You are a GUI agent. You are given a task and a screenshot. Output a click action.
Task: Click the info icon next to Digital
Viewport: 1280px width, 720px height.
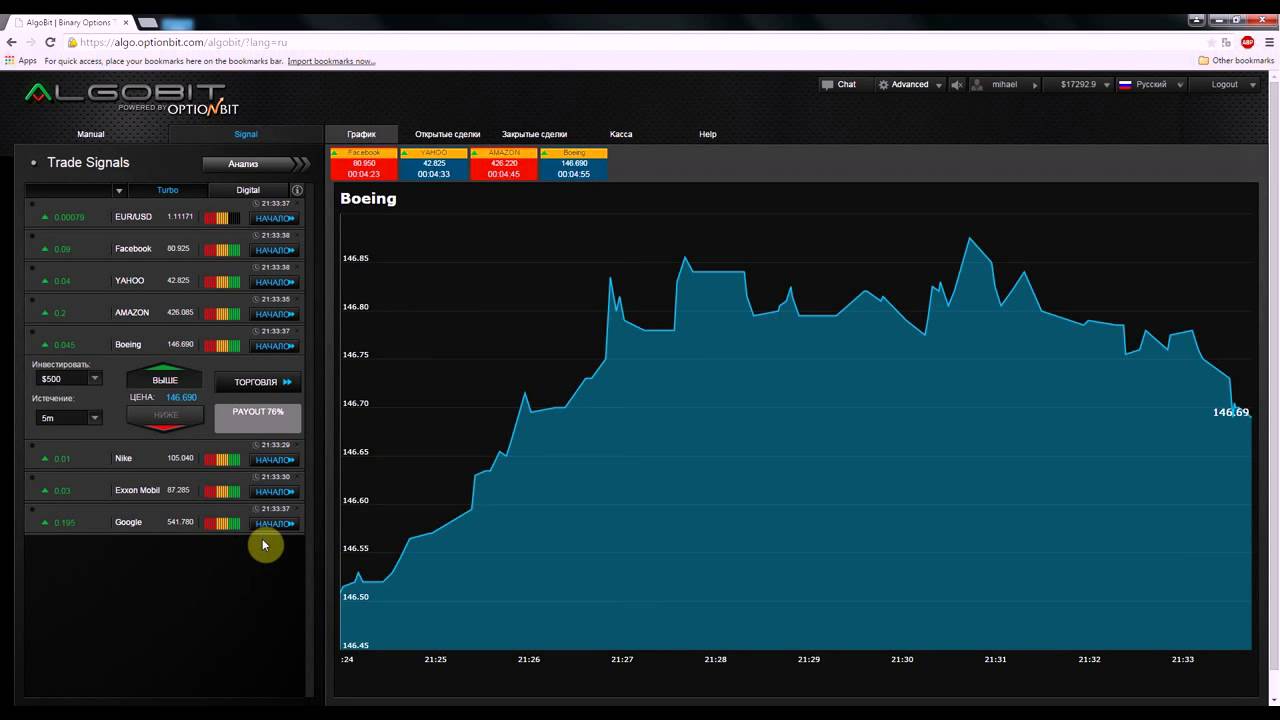coord(297,190)
